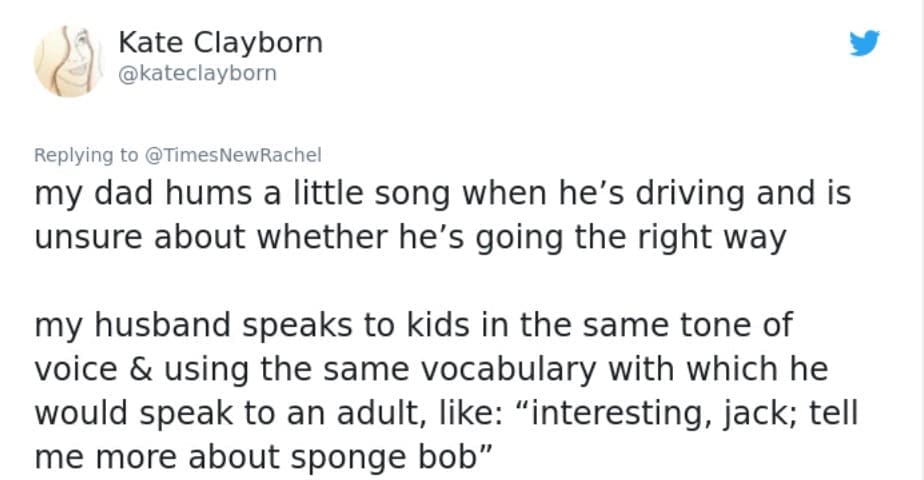Click the line starting "voice & using"
This screenshot has width=924, height=480.
(x=432, y=369)
